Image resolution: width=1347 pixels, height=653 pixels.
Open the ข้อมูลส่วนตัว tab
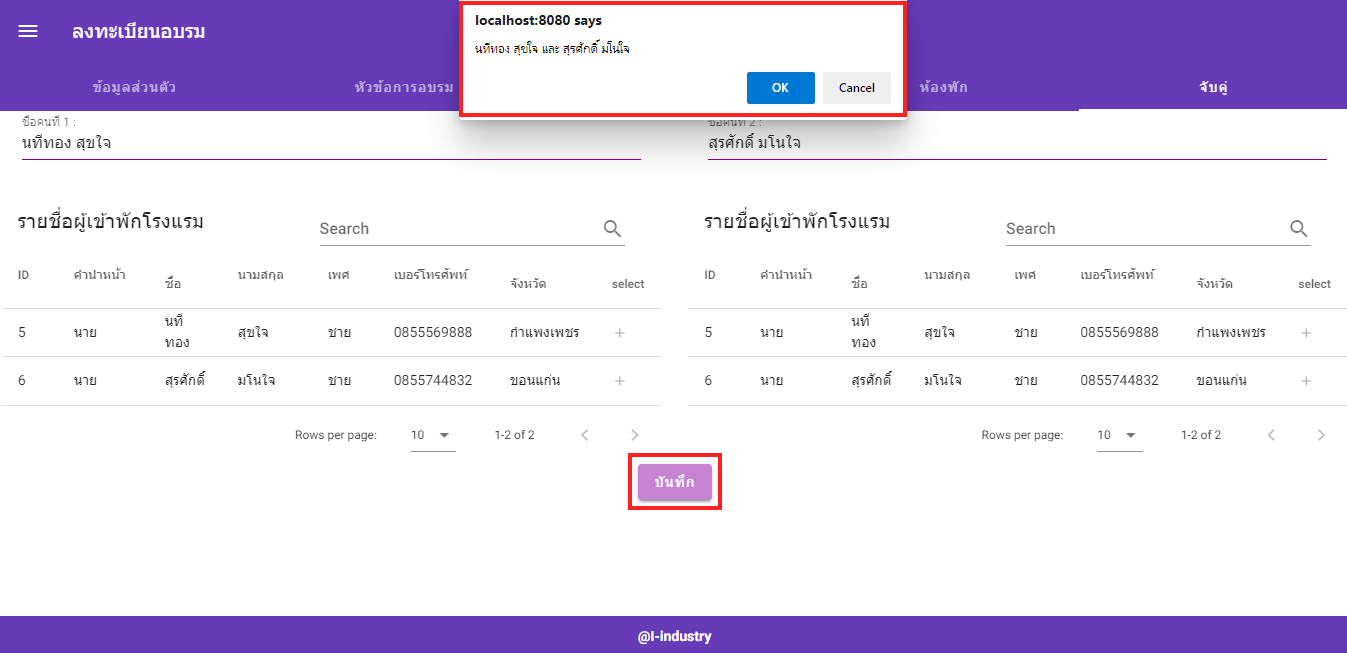pos(134,87)
